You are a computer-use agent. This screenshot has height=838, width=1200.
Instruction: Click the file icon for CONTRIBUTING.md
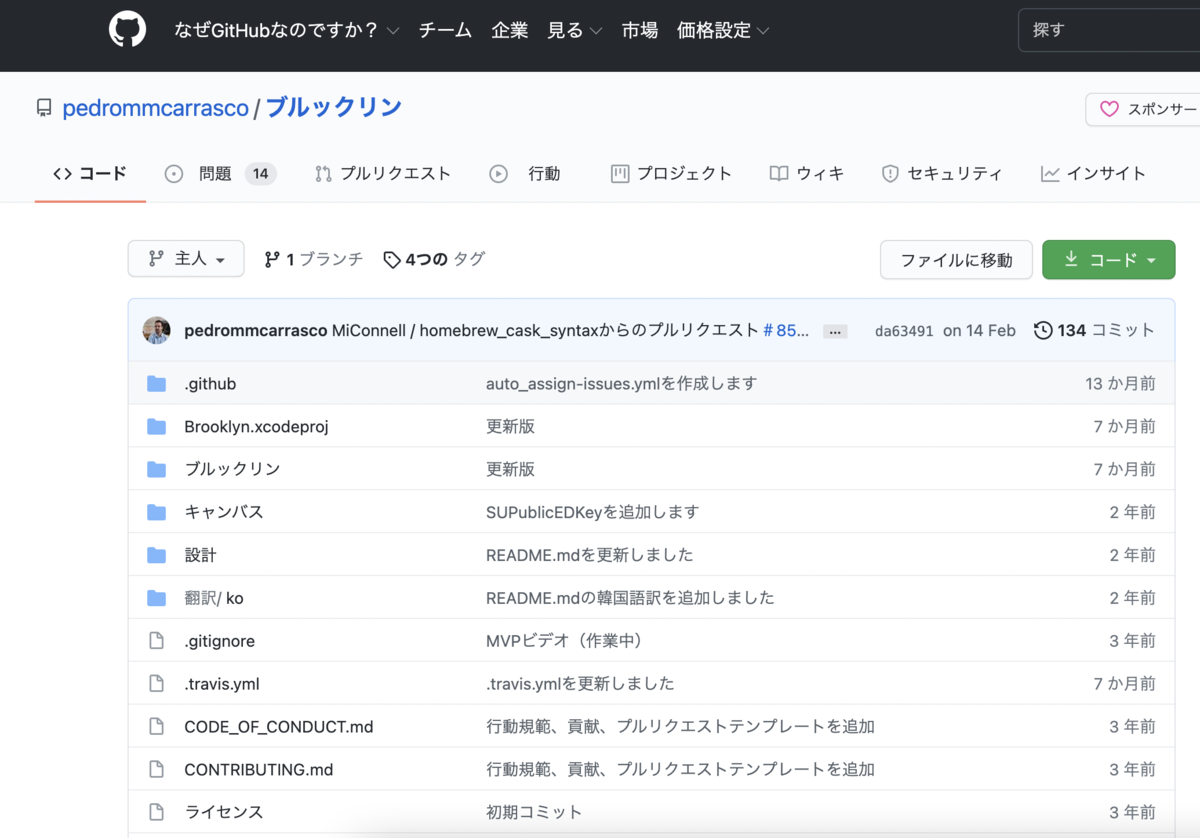(x=156, y=770)
